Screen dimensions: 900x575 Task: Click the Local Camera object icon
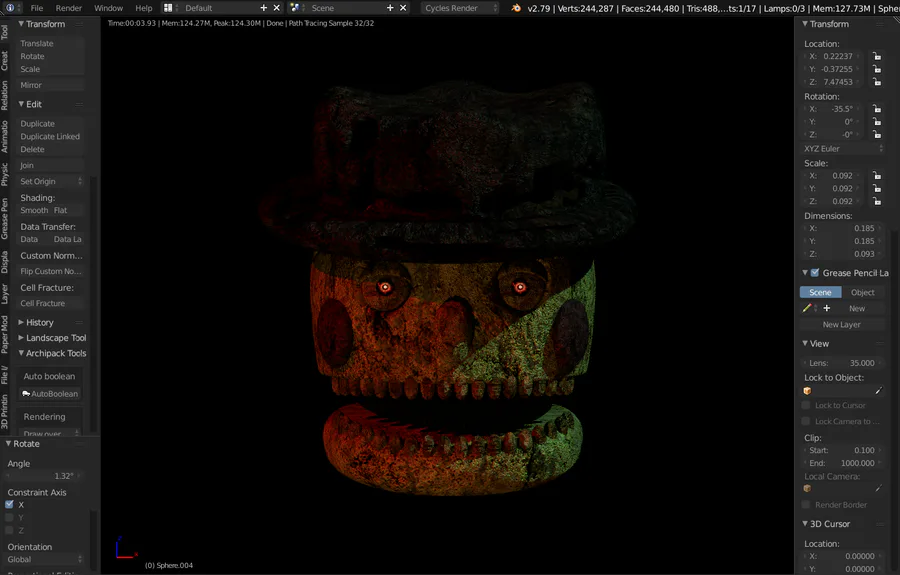click(808, 488)
